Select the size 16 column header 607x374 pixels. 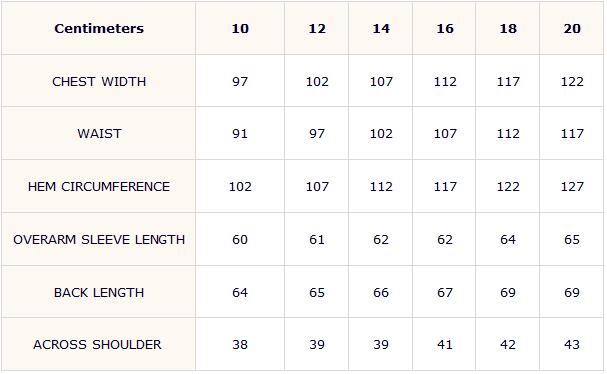(445, 29)
